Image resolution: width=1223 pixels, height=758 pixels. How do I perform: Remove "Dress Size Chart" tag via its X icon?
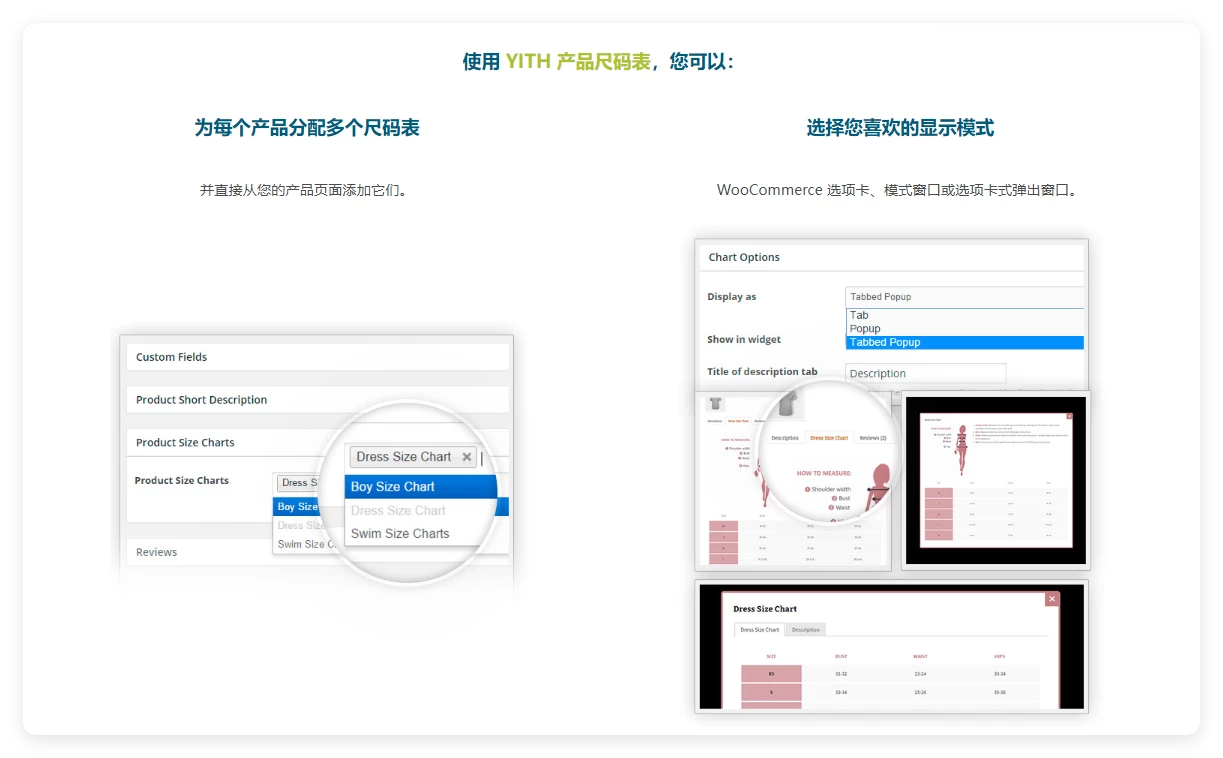466,456
